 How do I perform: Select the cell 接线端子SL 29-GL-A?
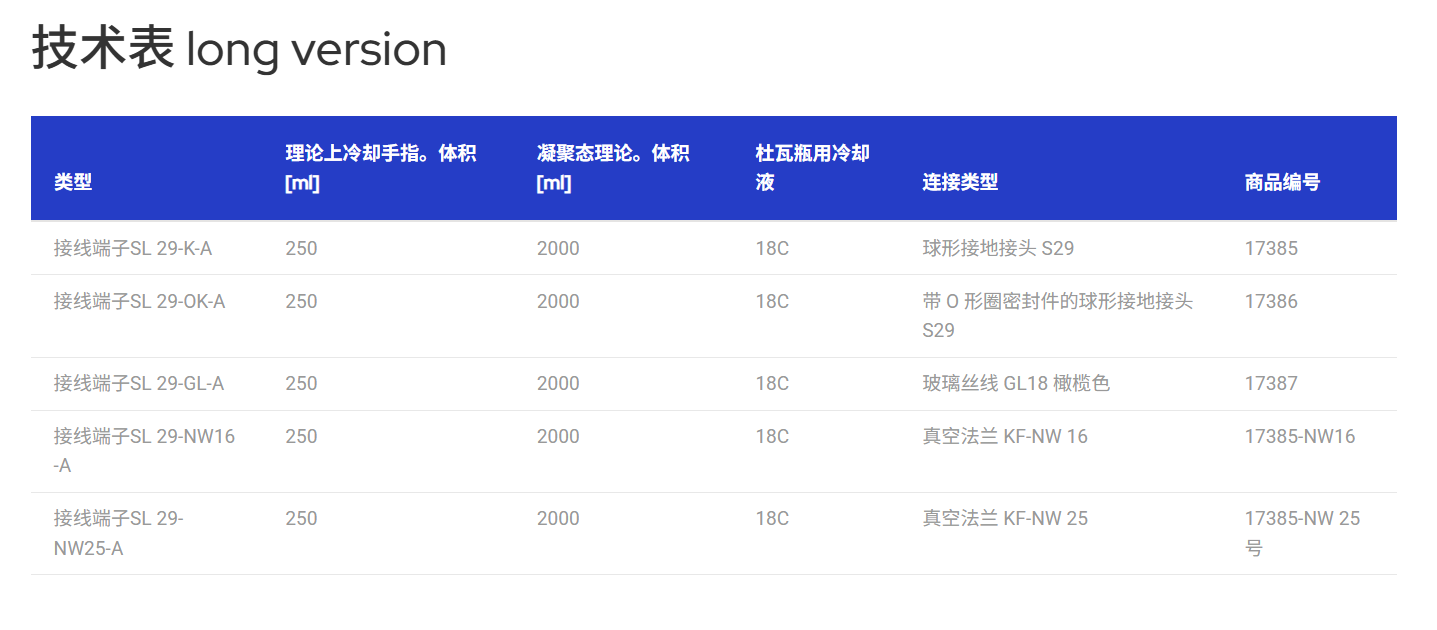(x=139, y=383)
